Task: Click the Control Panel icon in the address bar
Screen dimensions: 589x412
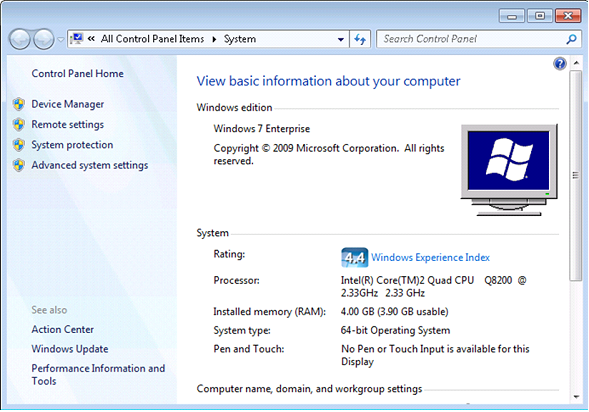Action: 76,39
